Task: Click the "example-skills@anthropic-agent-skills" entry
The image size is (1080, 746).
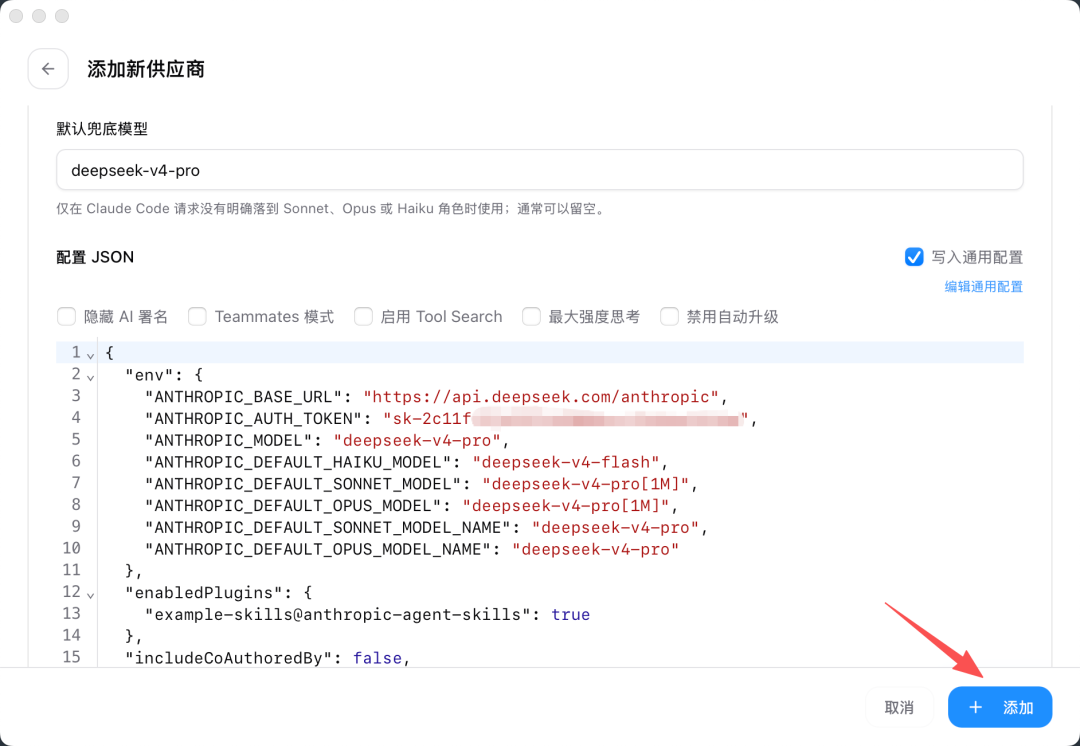Action: pyautogui.click(x=338, y=614)
